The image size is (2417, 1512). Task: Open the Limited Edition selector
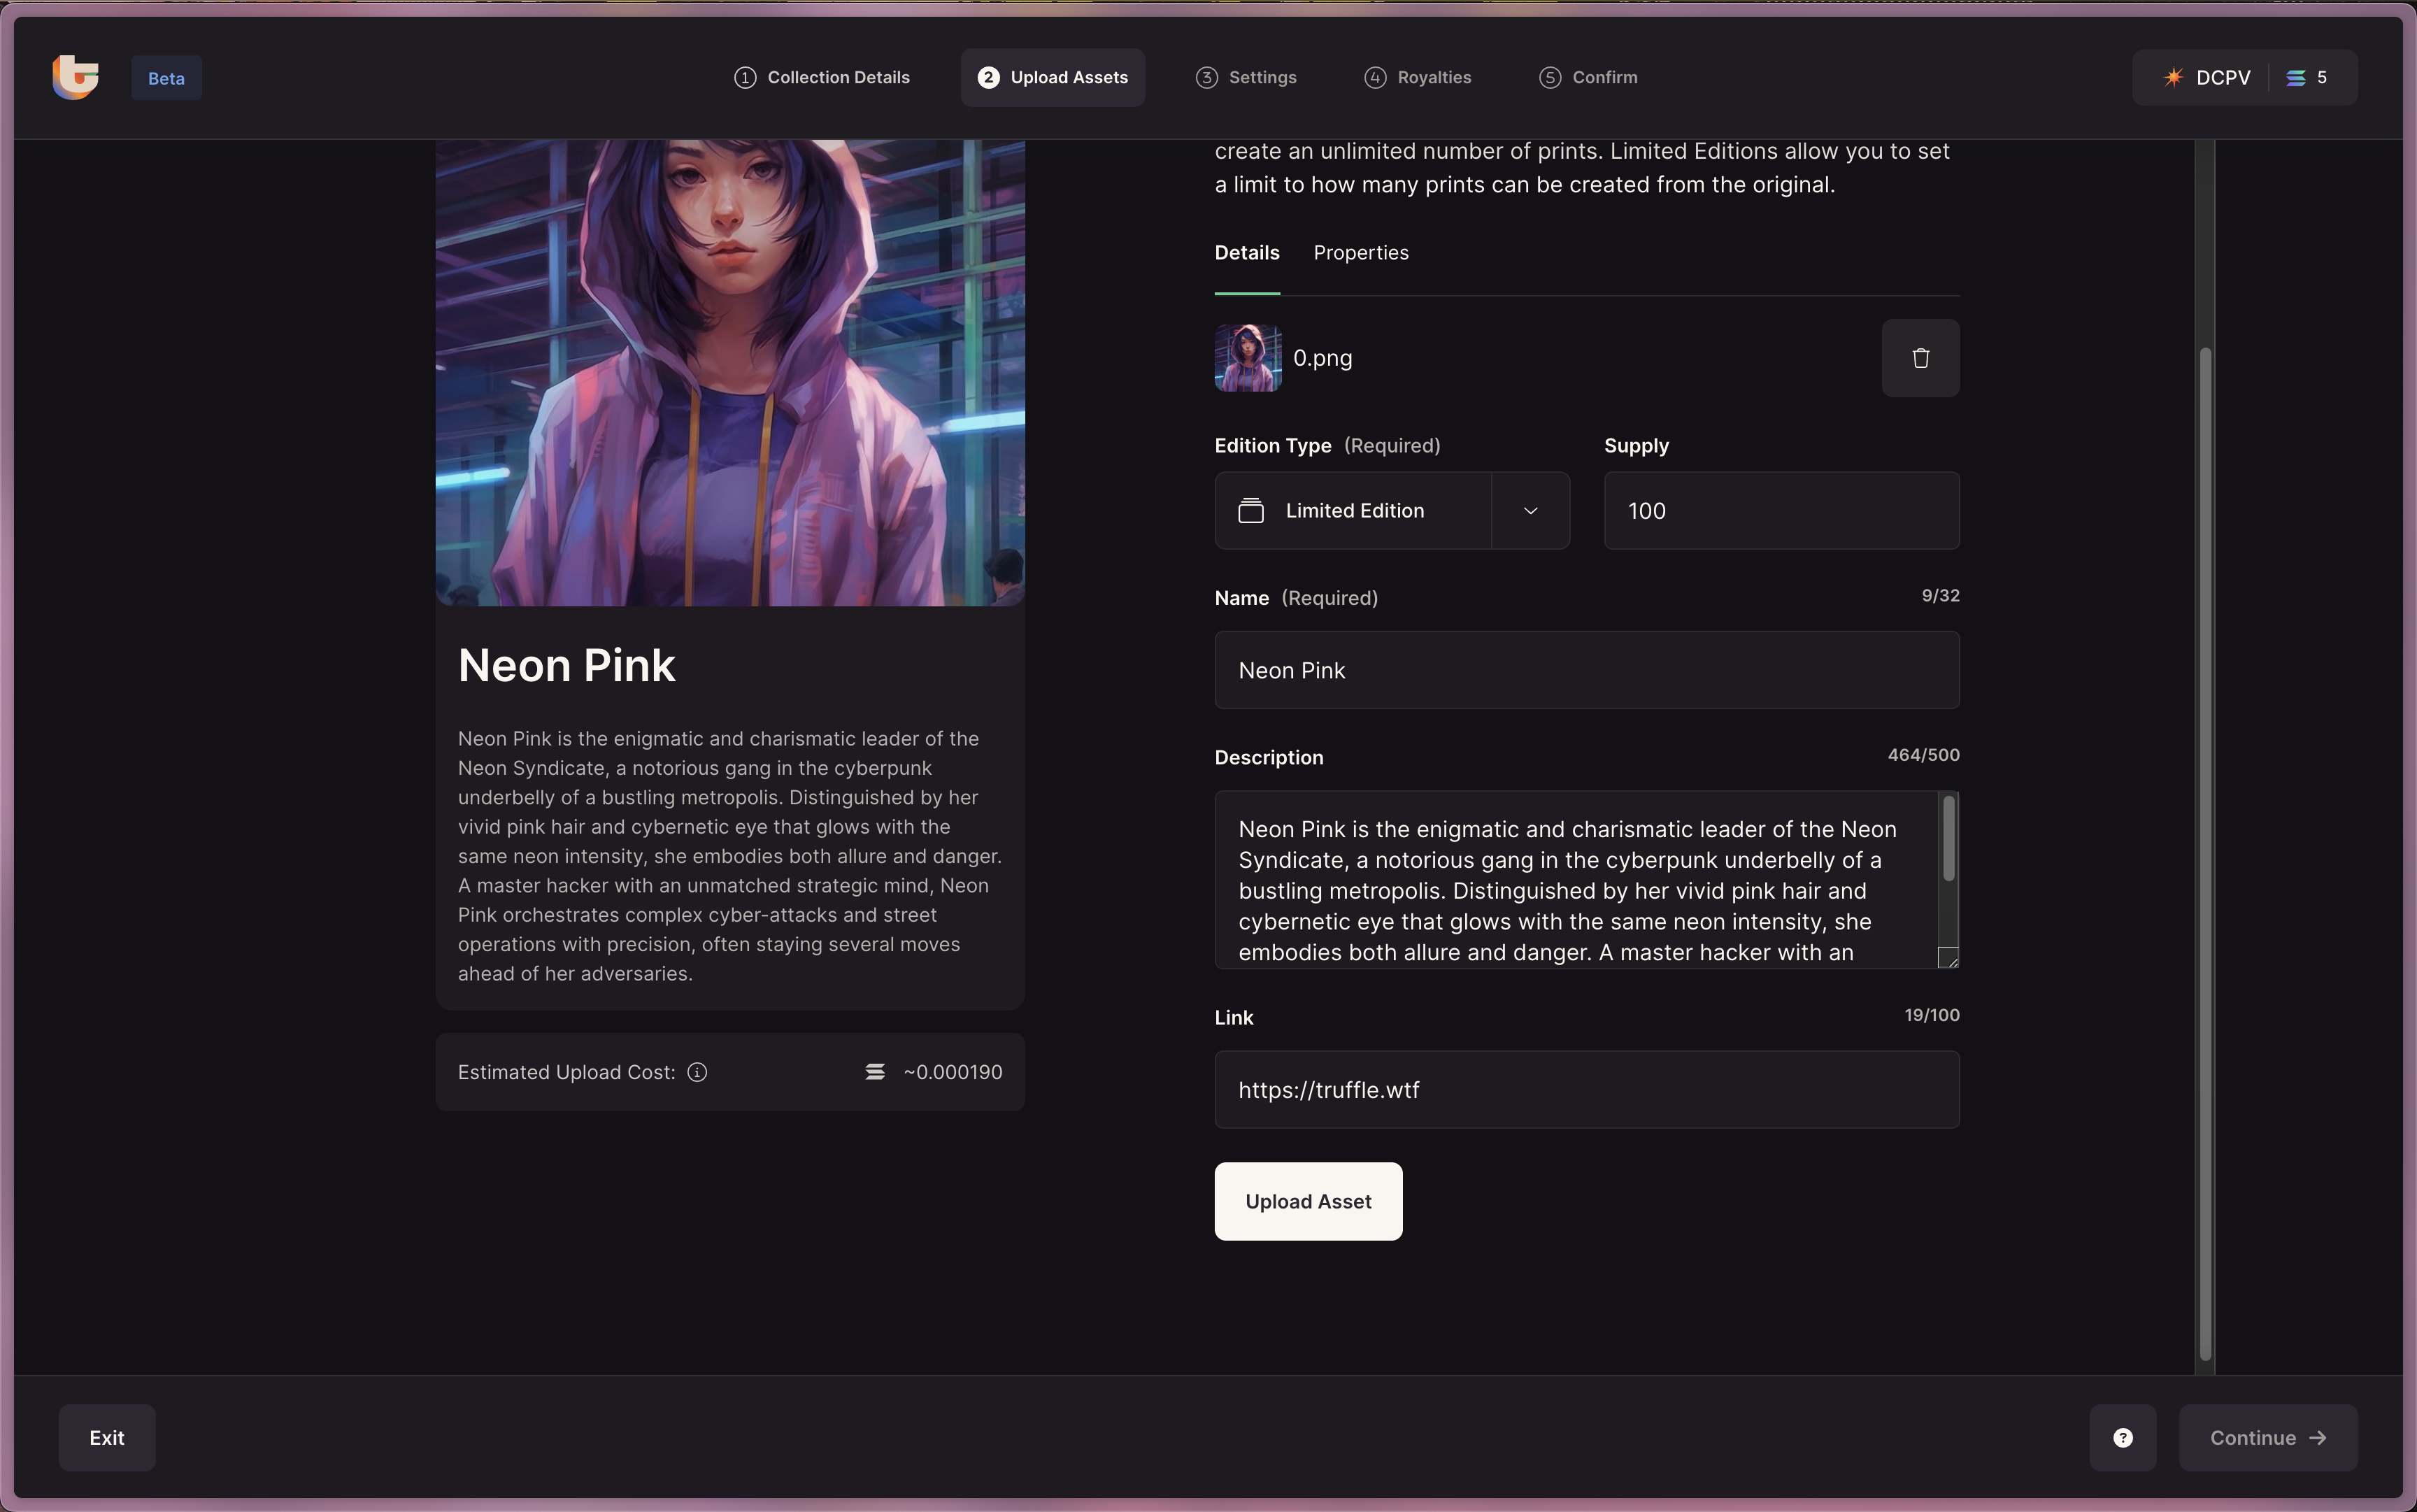(x=1353, y=511)
